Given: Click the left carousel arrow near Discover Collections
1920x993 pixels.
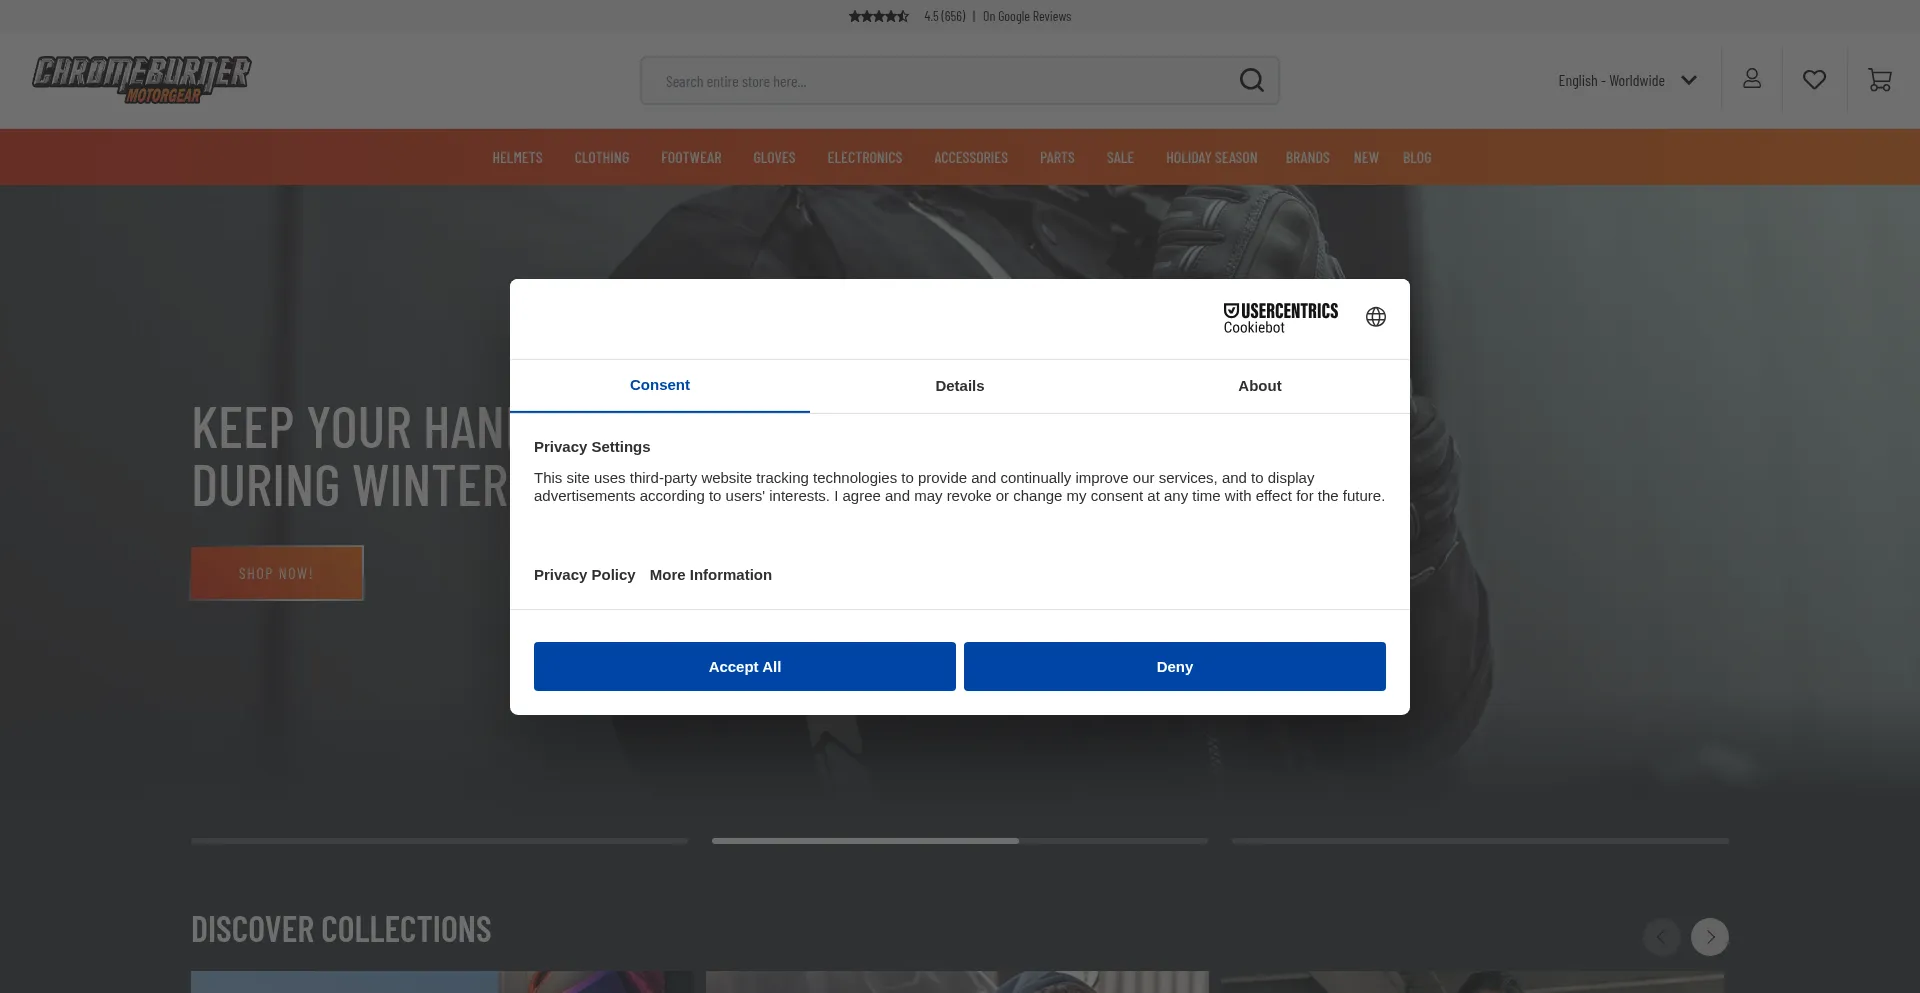Looking at the screenshot, I should pos(1661,937).
